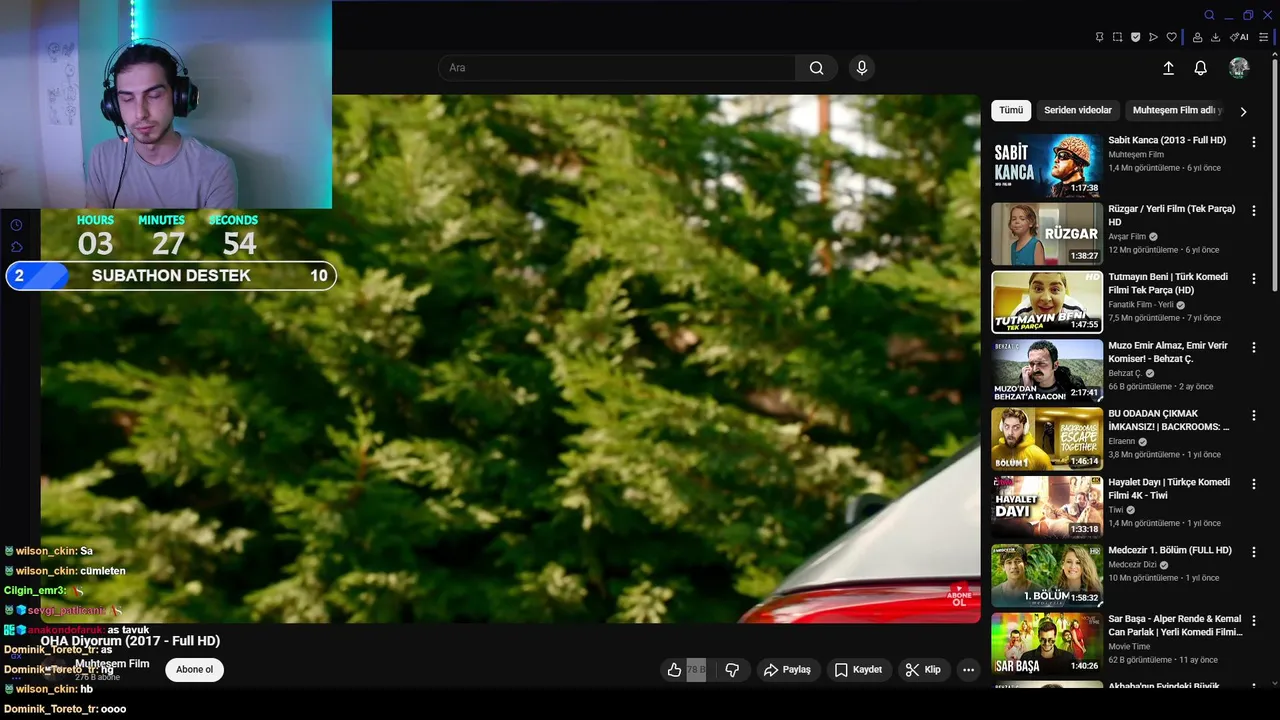Viewport: 1280px width, 720px height.
Task: Open Elraenn channel link
Action: pos(1122,441)
